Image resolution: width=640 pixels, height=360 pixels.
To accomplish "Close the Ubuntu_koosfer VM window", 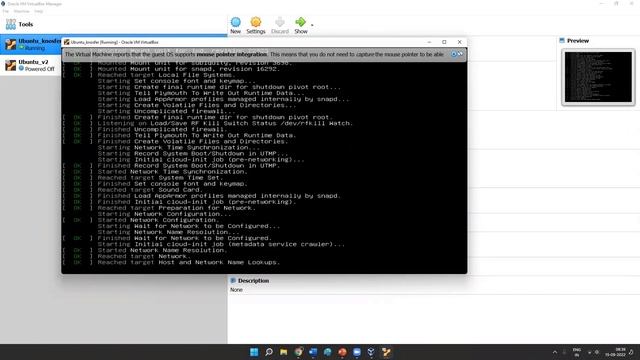I will [x=460, y=42].
